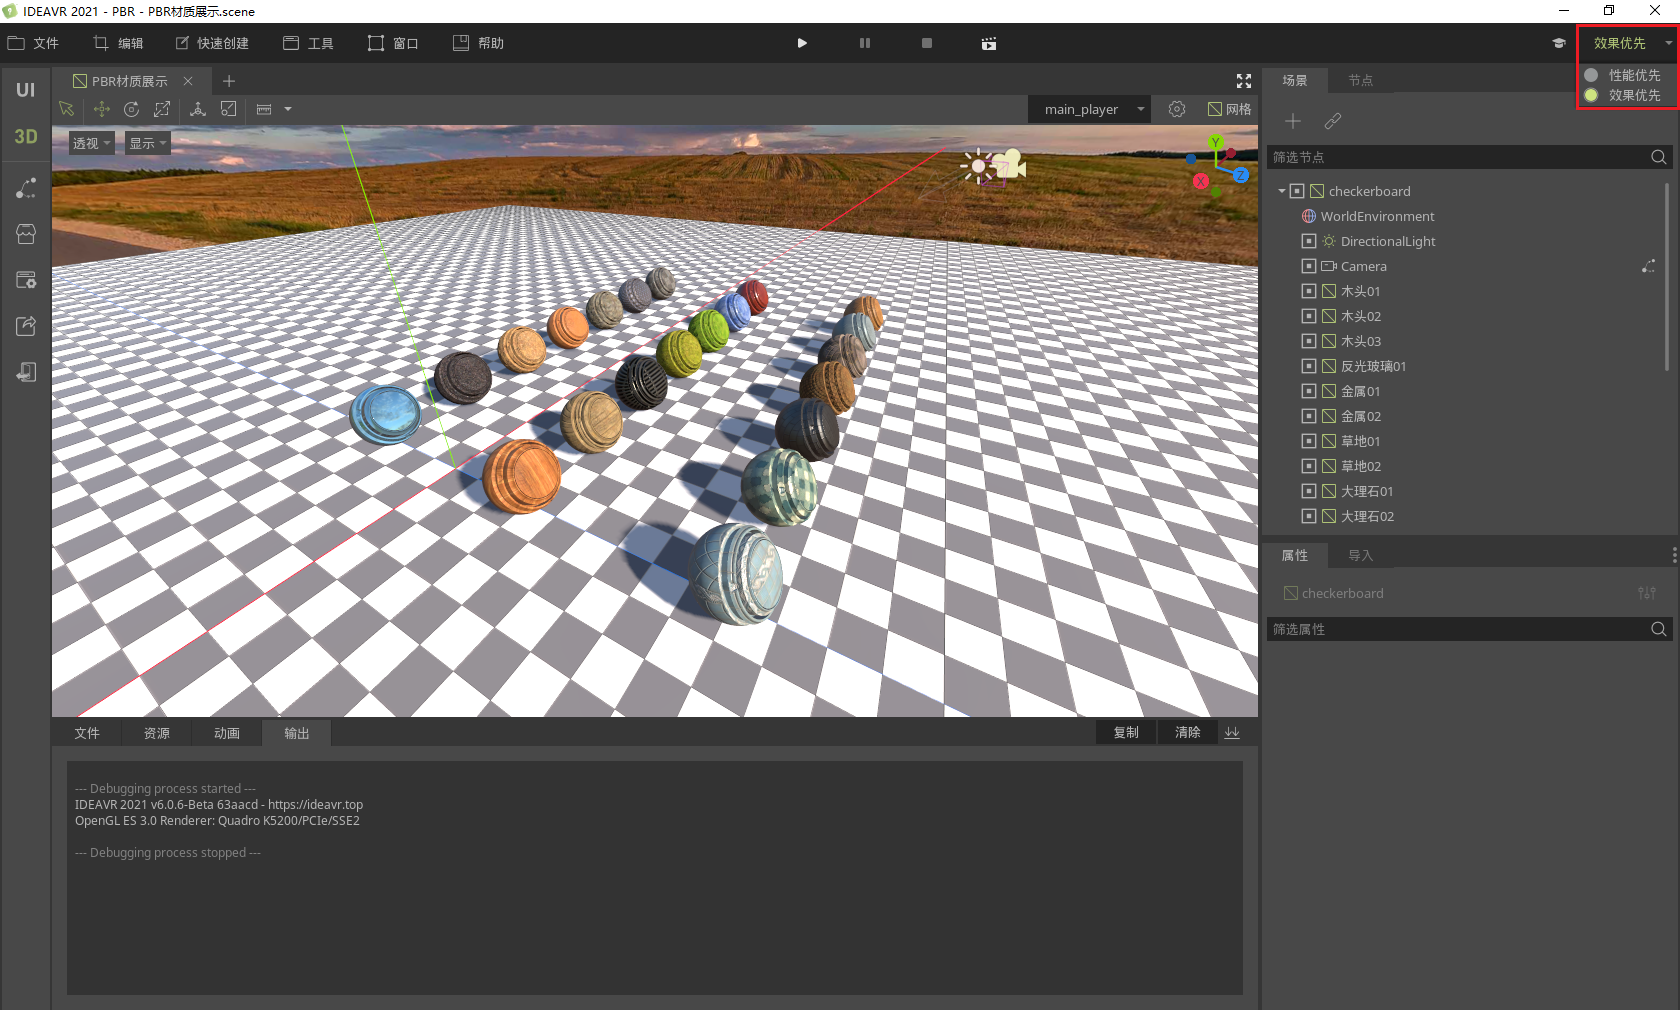Play the scene

(802, 43)
